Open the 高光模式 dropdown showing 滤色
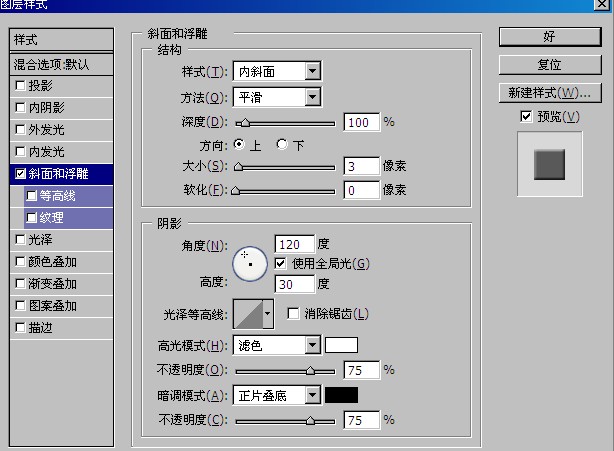This screenshot has height=451, width=614. point(277,345)
